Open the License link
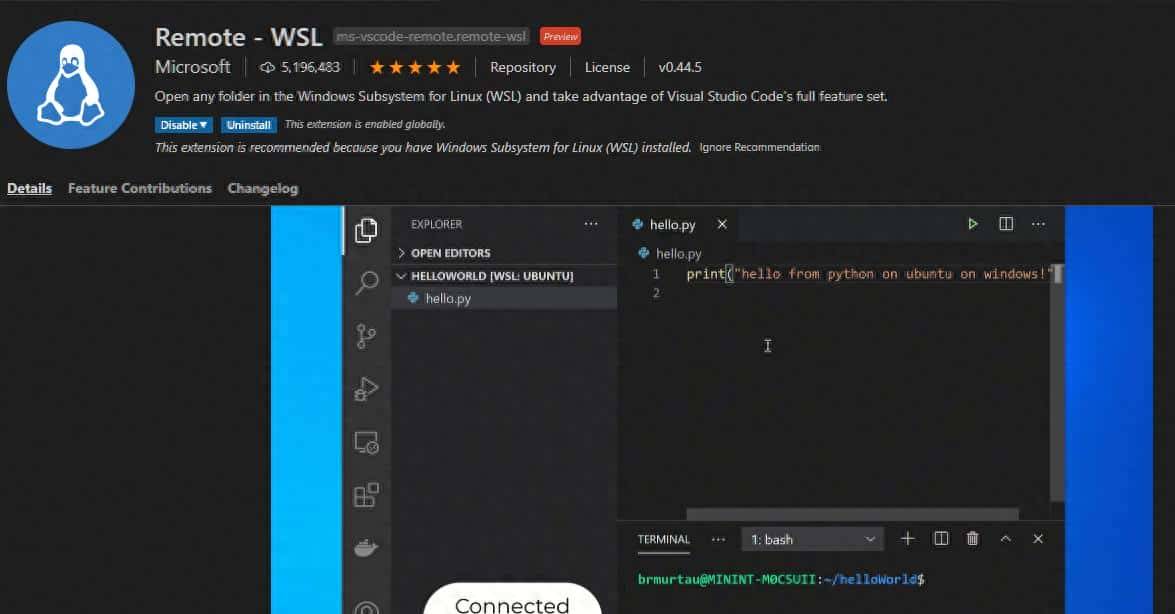The image size is (1175, 614). (607, 67)
